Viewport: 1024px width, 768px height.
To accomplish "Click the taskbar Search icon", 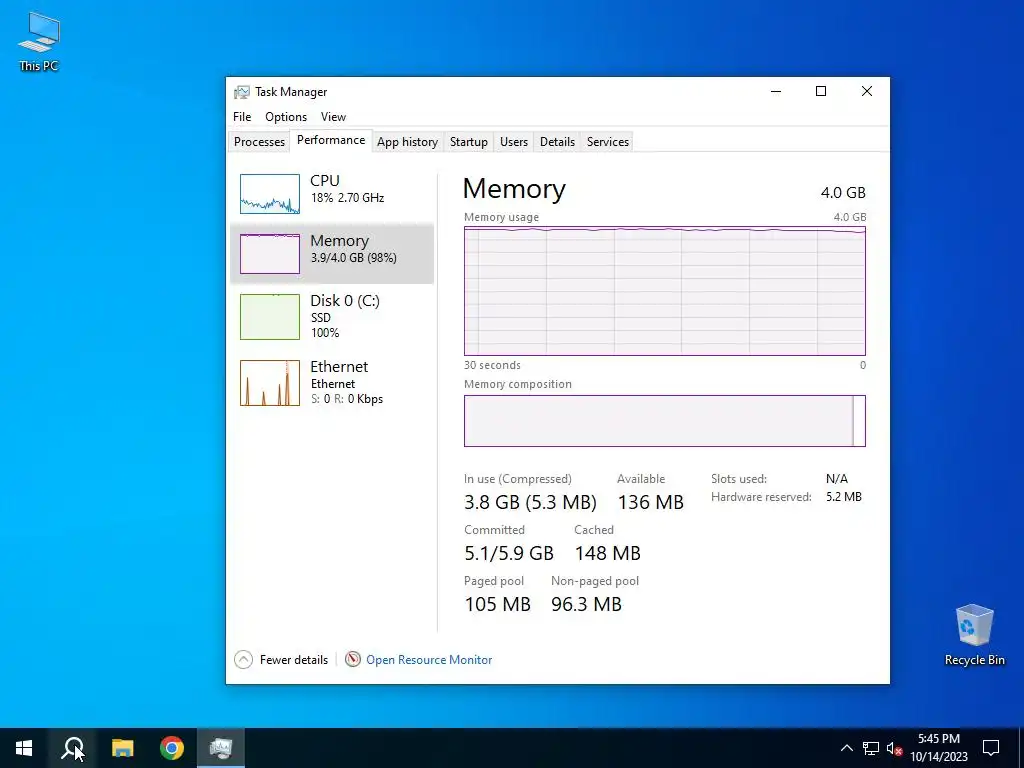I will coord(73,748).
